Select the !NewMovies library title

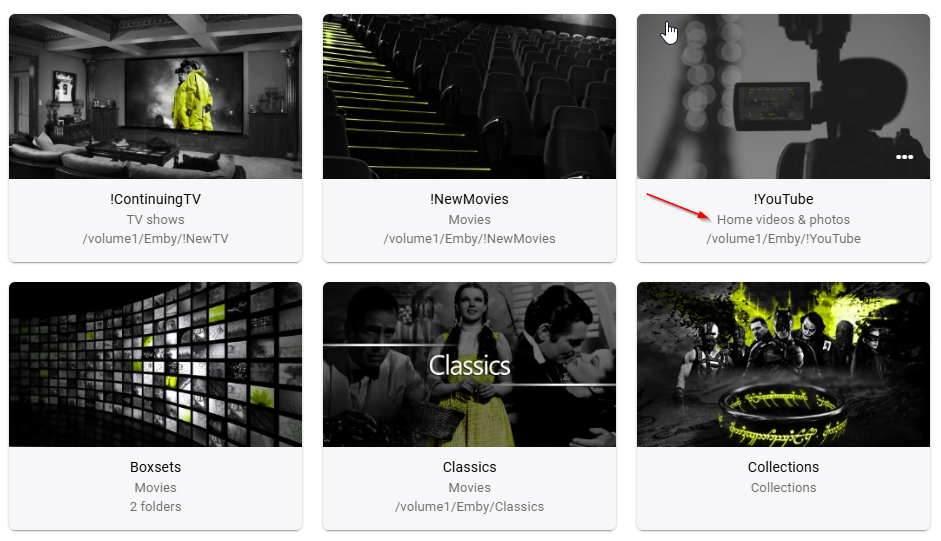469,199
